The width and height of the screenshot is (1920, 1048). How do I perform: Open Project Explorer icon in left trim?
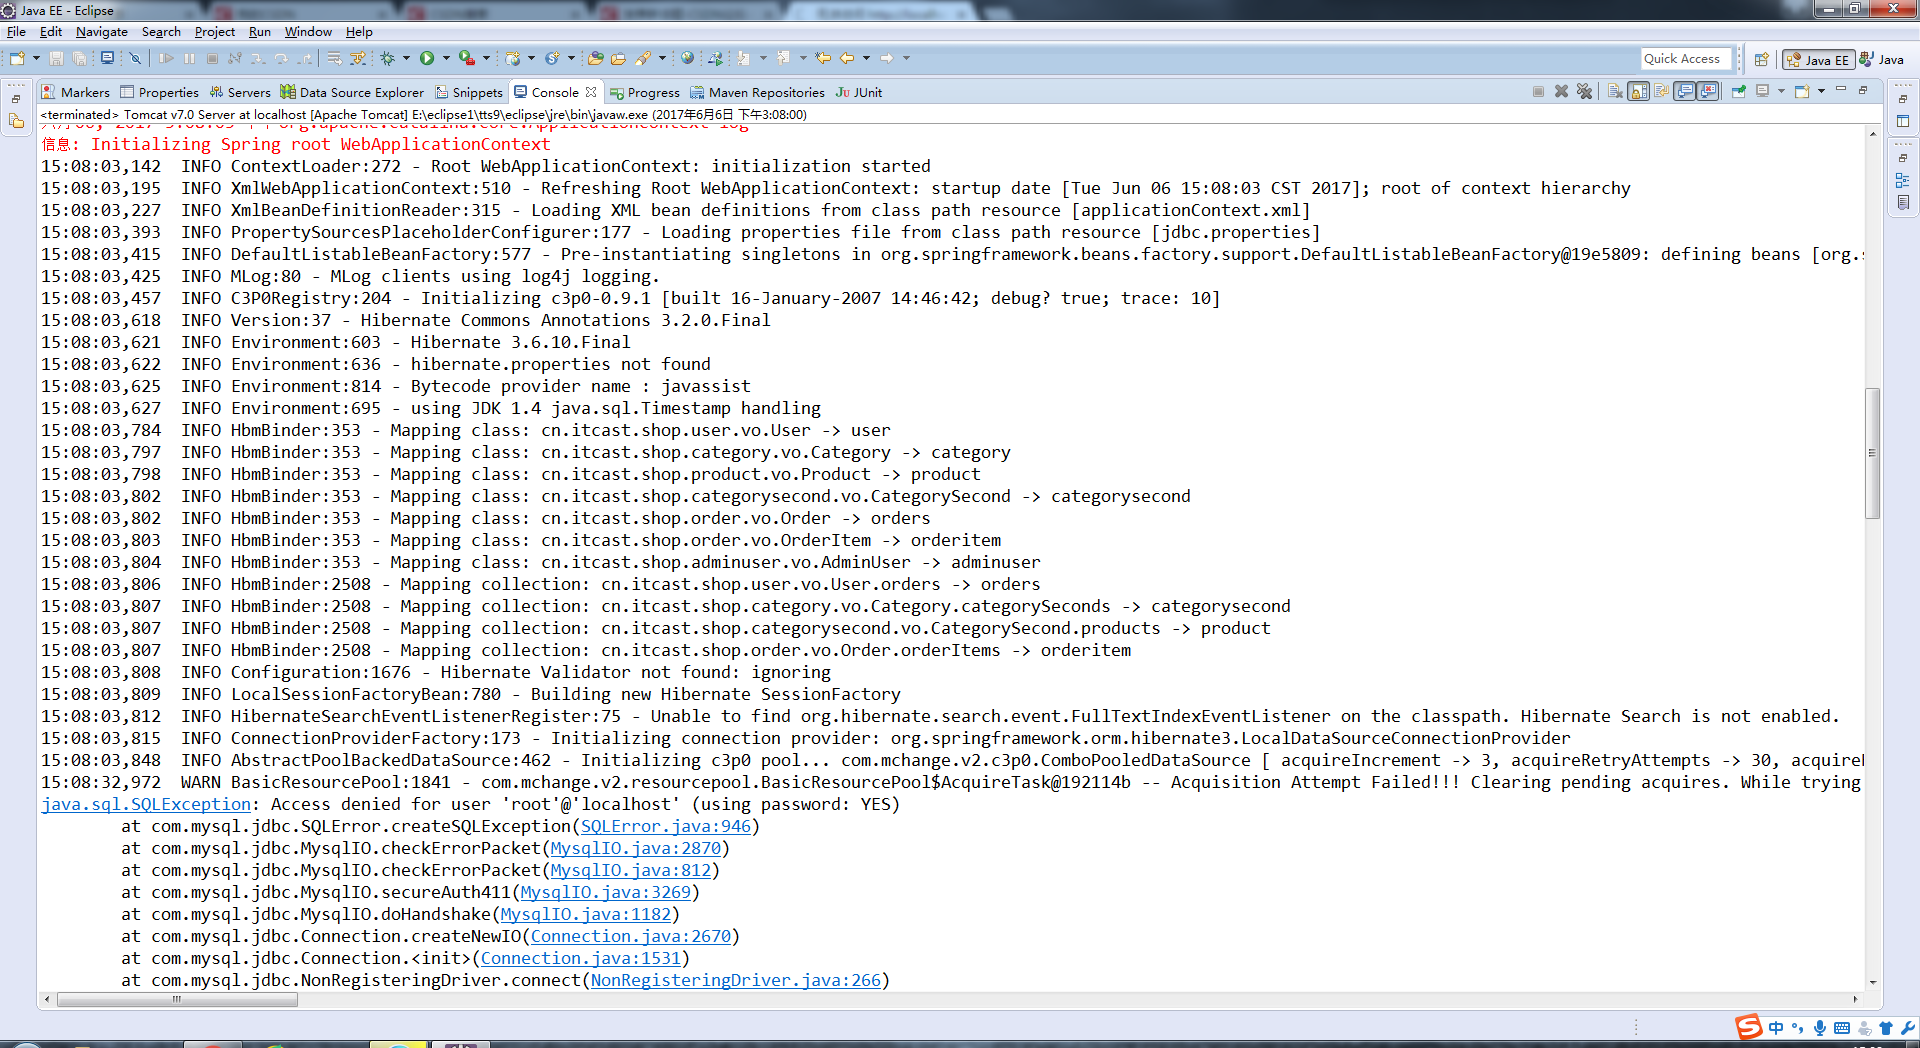tap(16, 121)
